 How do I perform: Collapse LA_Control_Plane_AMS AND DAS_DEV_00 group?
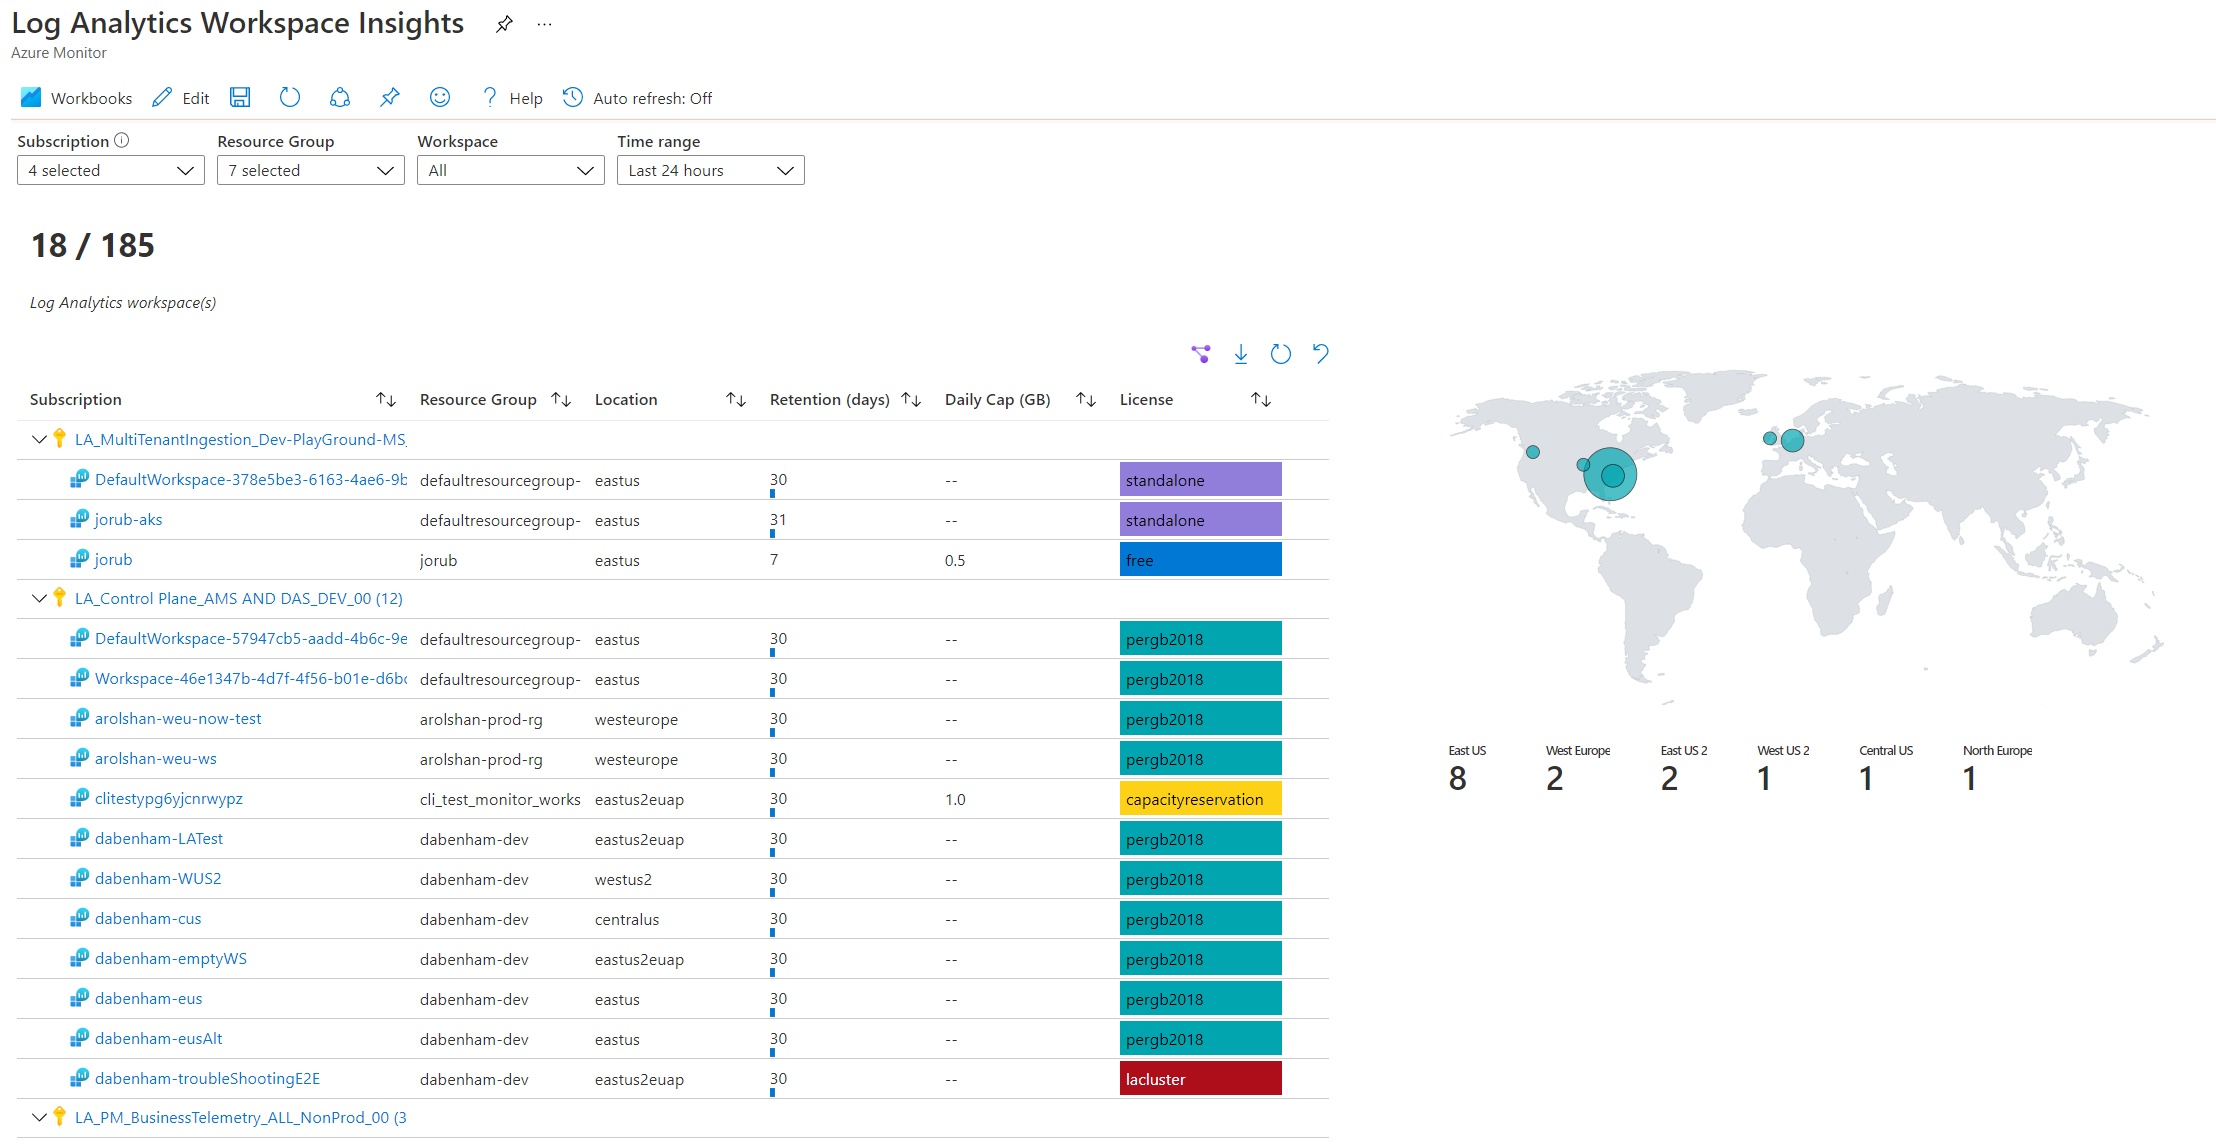(x=38, y=598)
